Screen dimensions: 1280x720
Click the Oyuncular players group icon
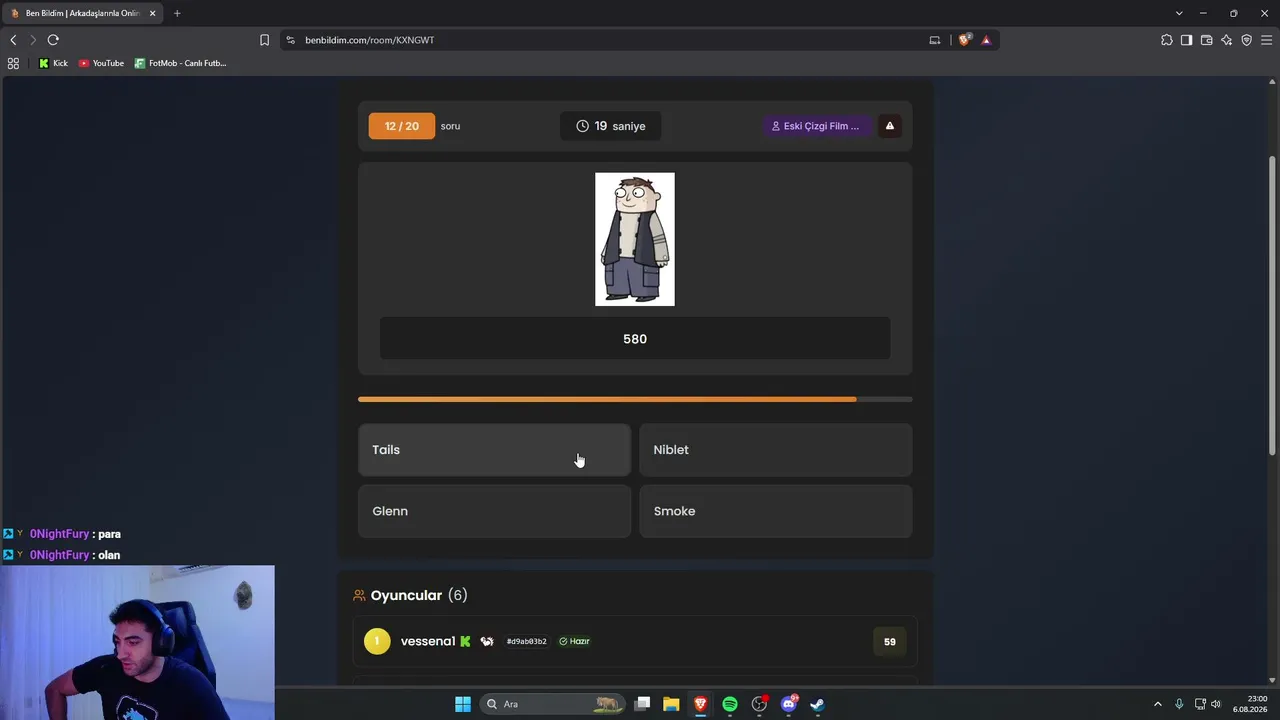pos(360,596)
